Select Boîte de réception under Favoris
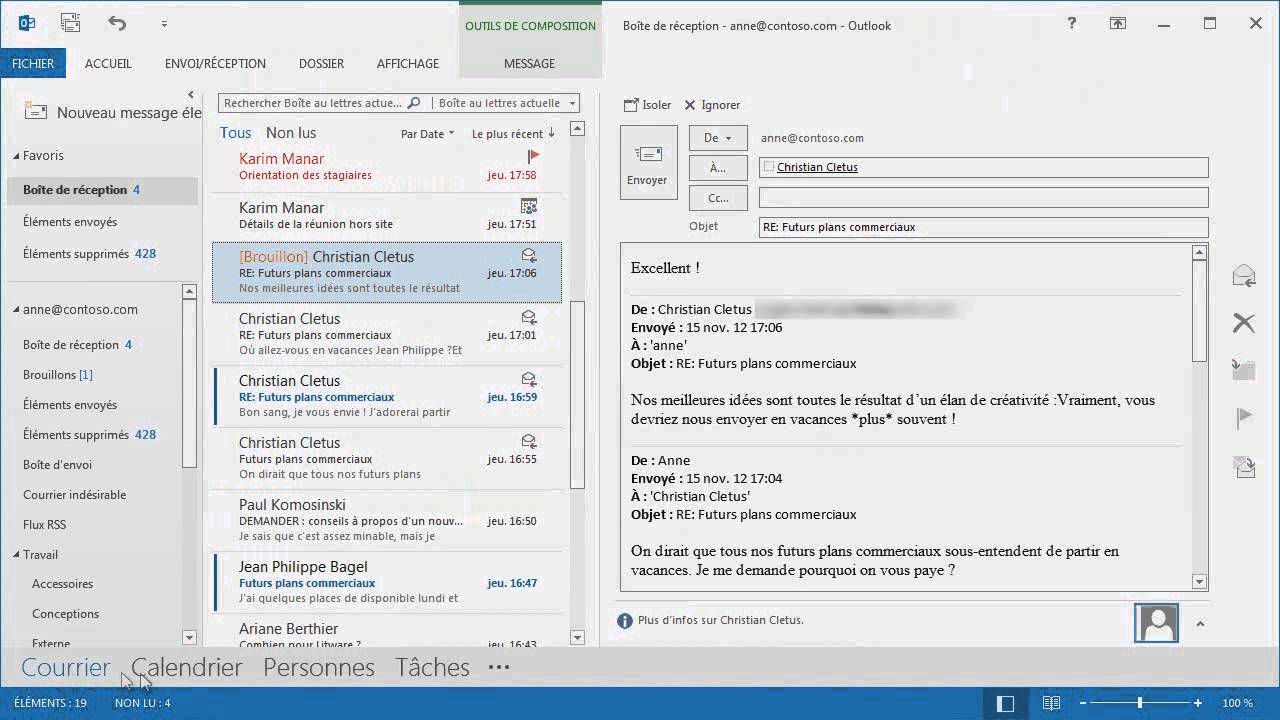Screen dimensions: 1280x720 [x=103, y=190]
